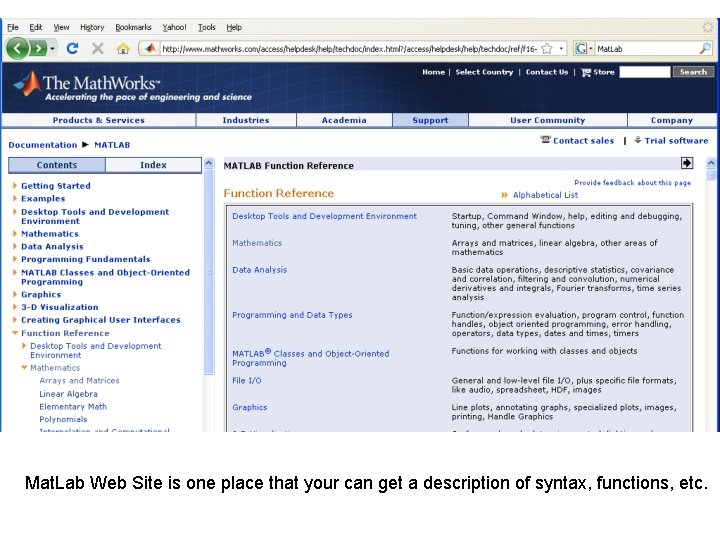This screenshot has width=720, height=540.
Task: Open the Tools menu
Action: click(207, 27)
